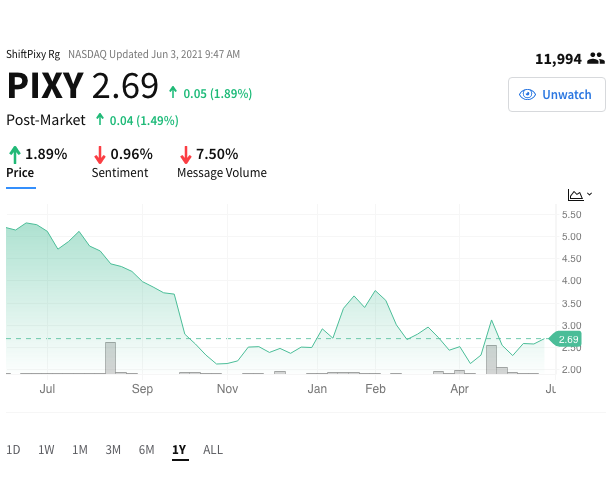Switch chart range to 6M
615x499 pixels.
click(146, 450)
